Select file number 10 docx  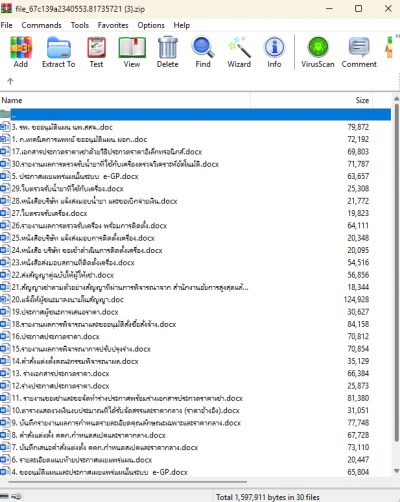(x=195, y=411)
